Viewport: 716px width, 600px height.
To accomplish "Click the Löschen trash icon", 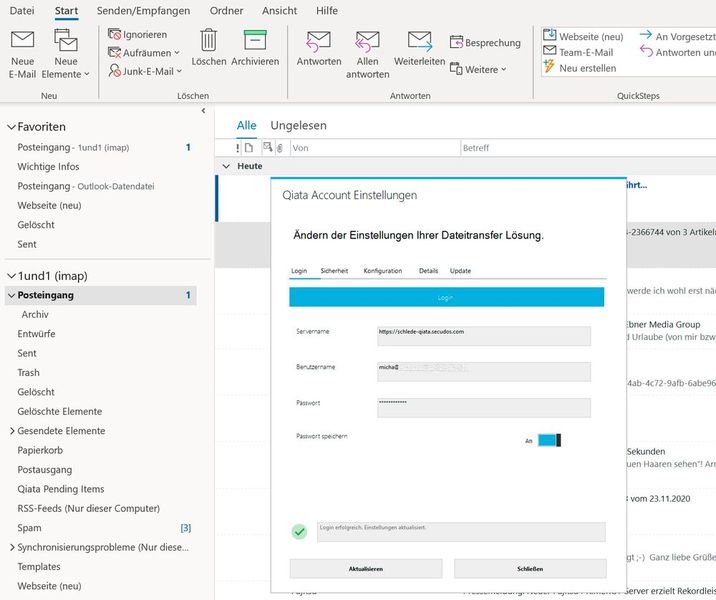I will pos(209,42).
